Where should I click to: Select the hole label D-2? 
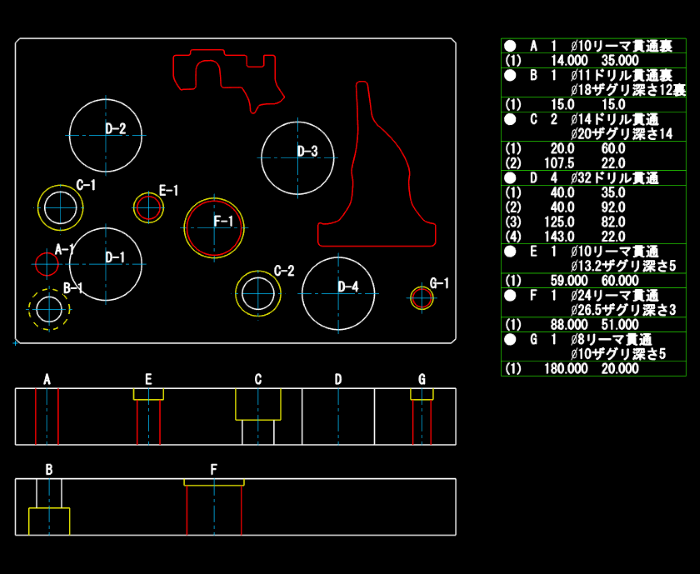(116, 129)
